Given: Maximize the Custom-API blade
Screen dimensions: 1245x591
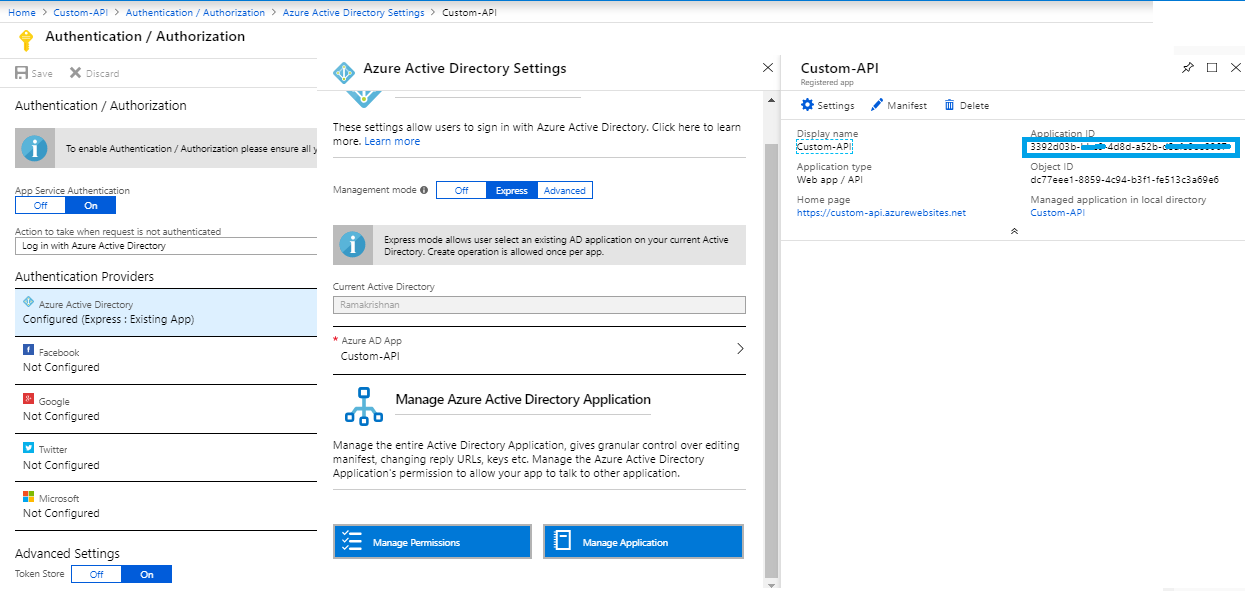Looking at the screenshot, I should click(1212, 67).
